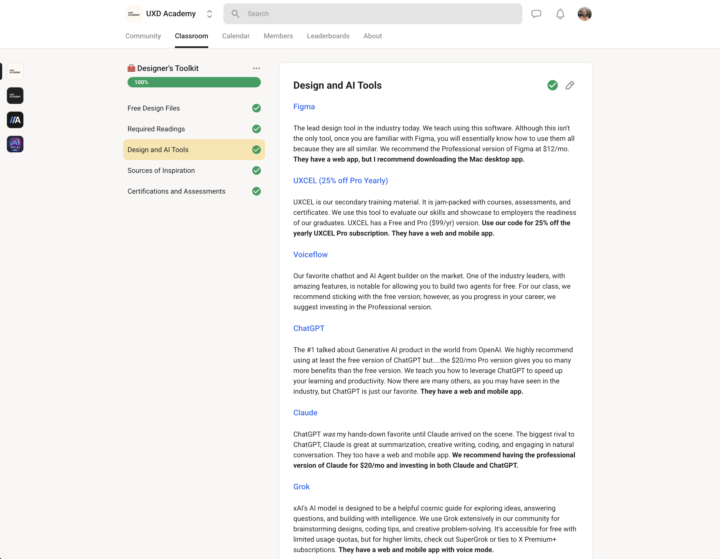Viewport: 720px width, 559px height.
Task: Open the About tab
Action: pos(373,36)
